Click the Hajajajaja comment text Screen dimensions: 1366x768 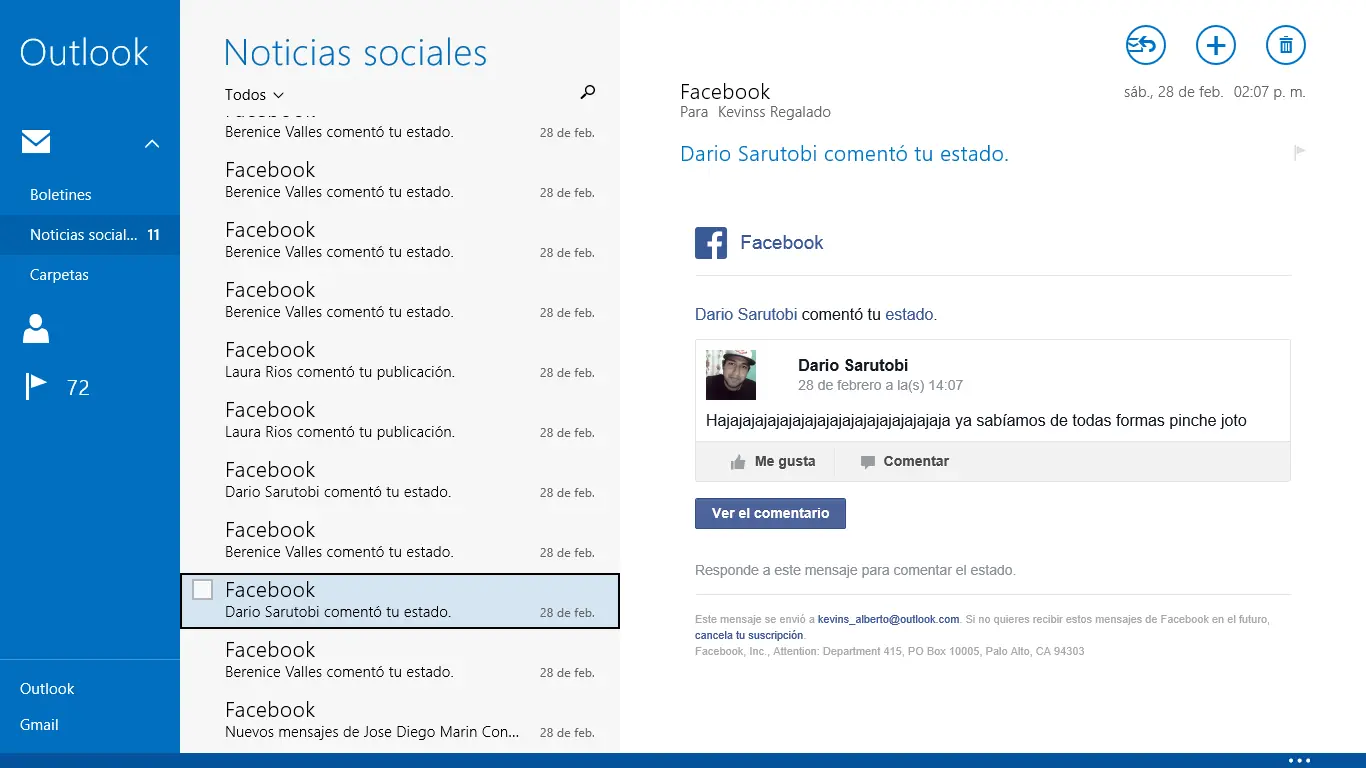976,421
